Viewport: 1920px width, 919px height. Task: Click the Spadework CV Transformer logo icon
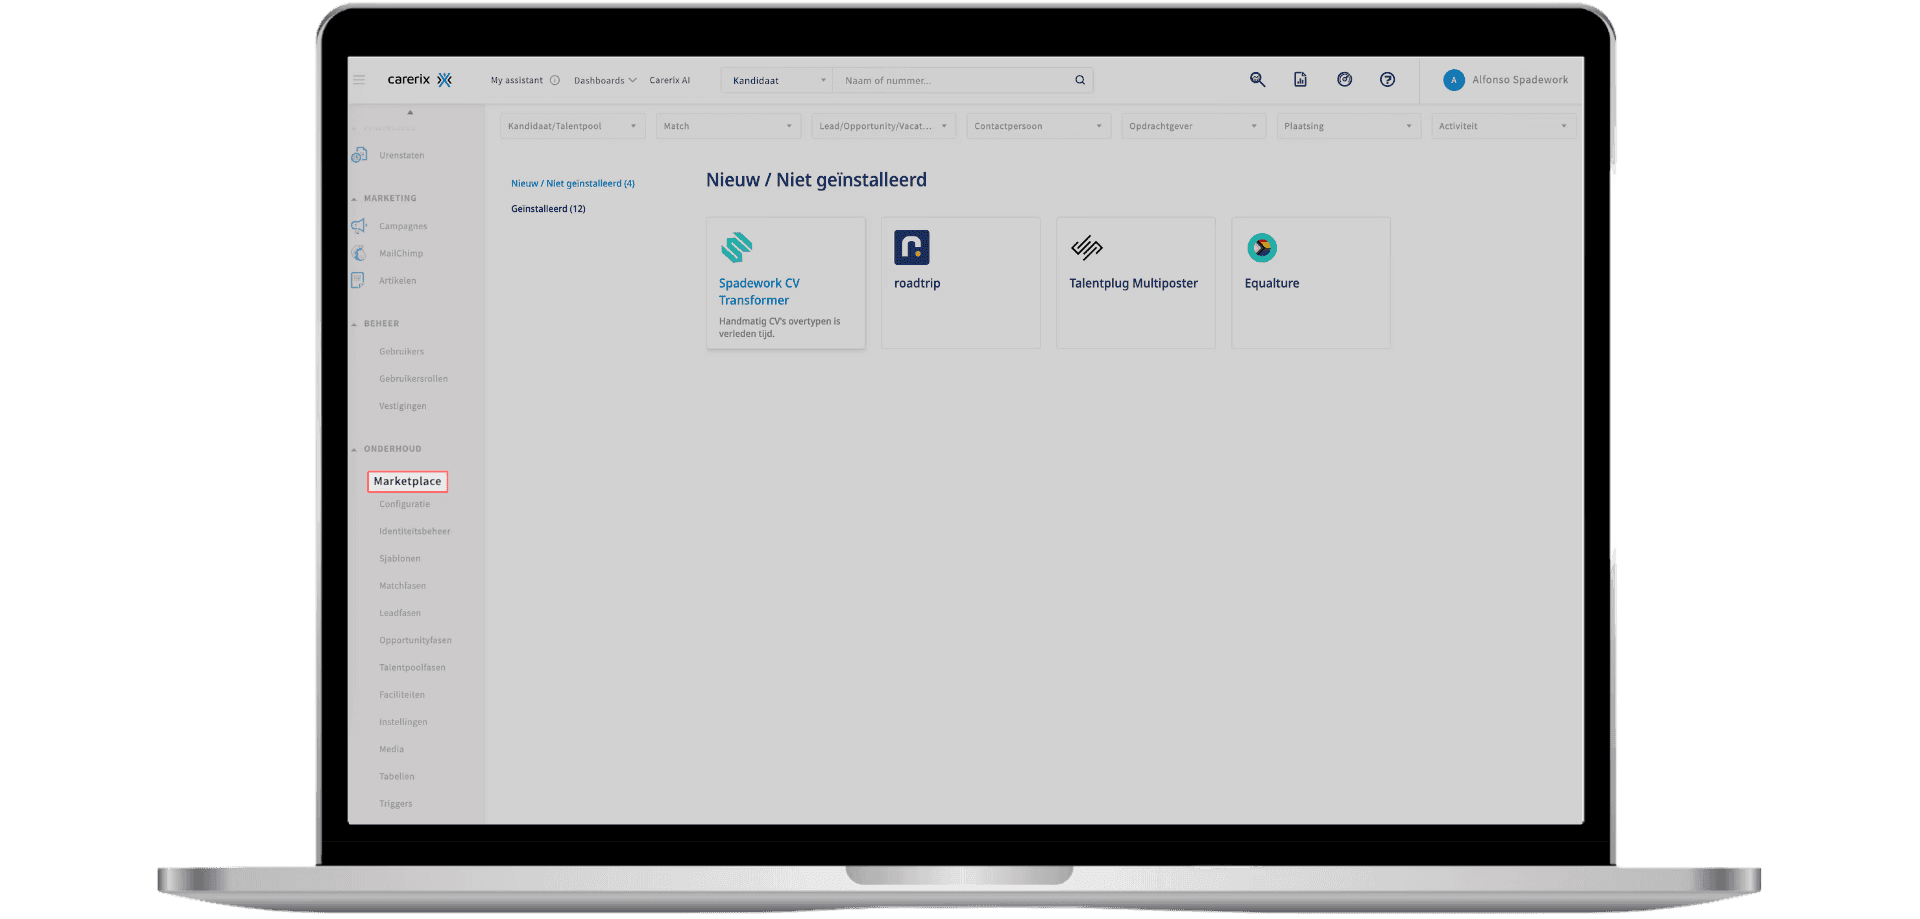(737, 248)
